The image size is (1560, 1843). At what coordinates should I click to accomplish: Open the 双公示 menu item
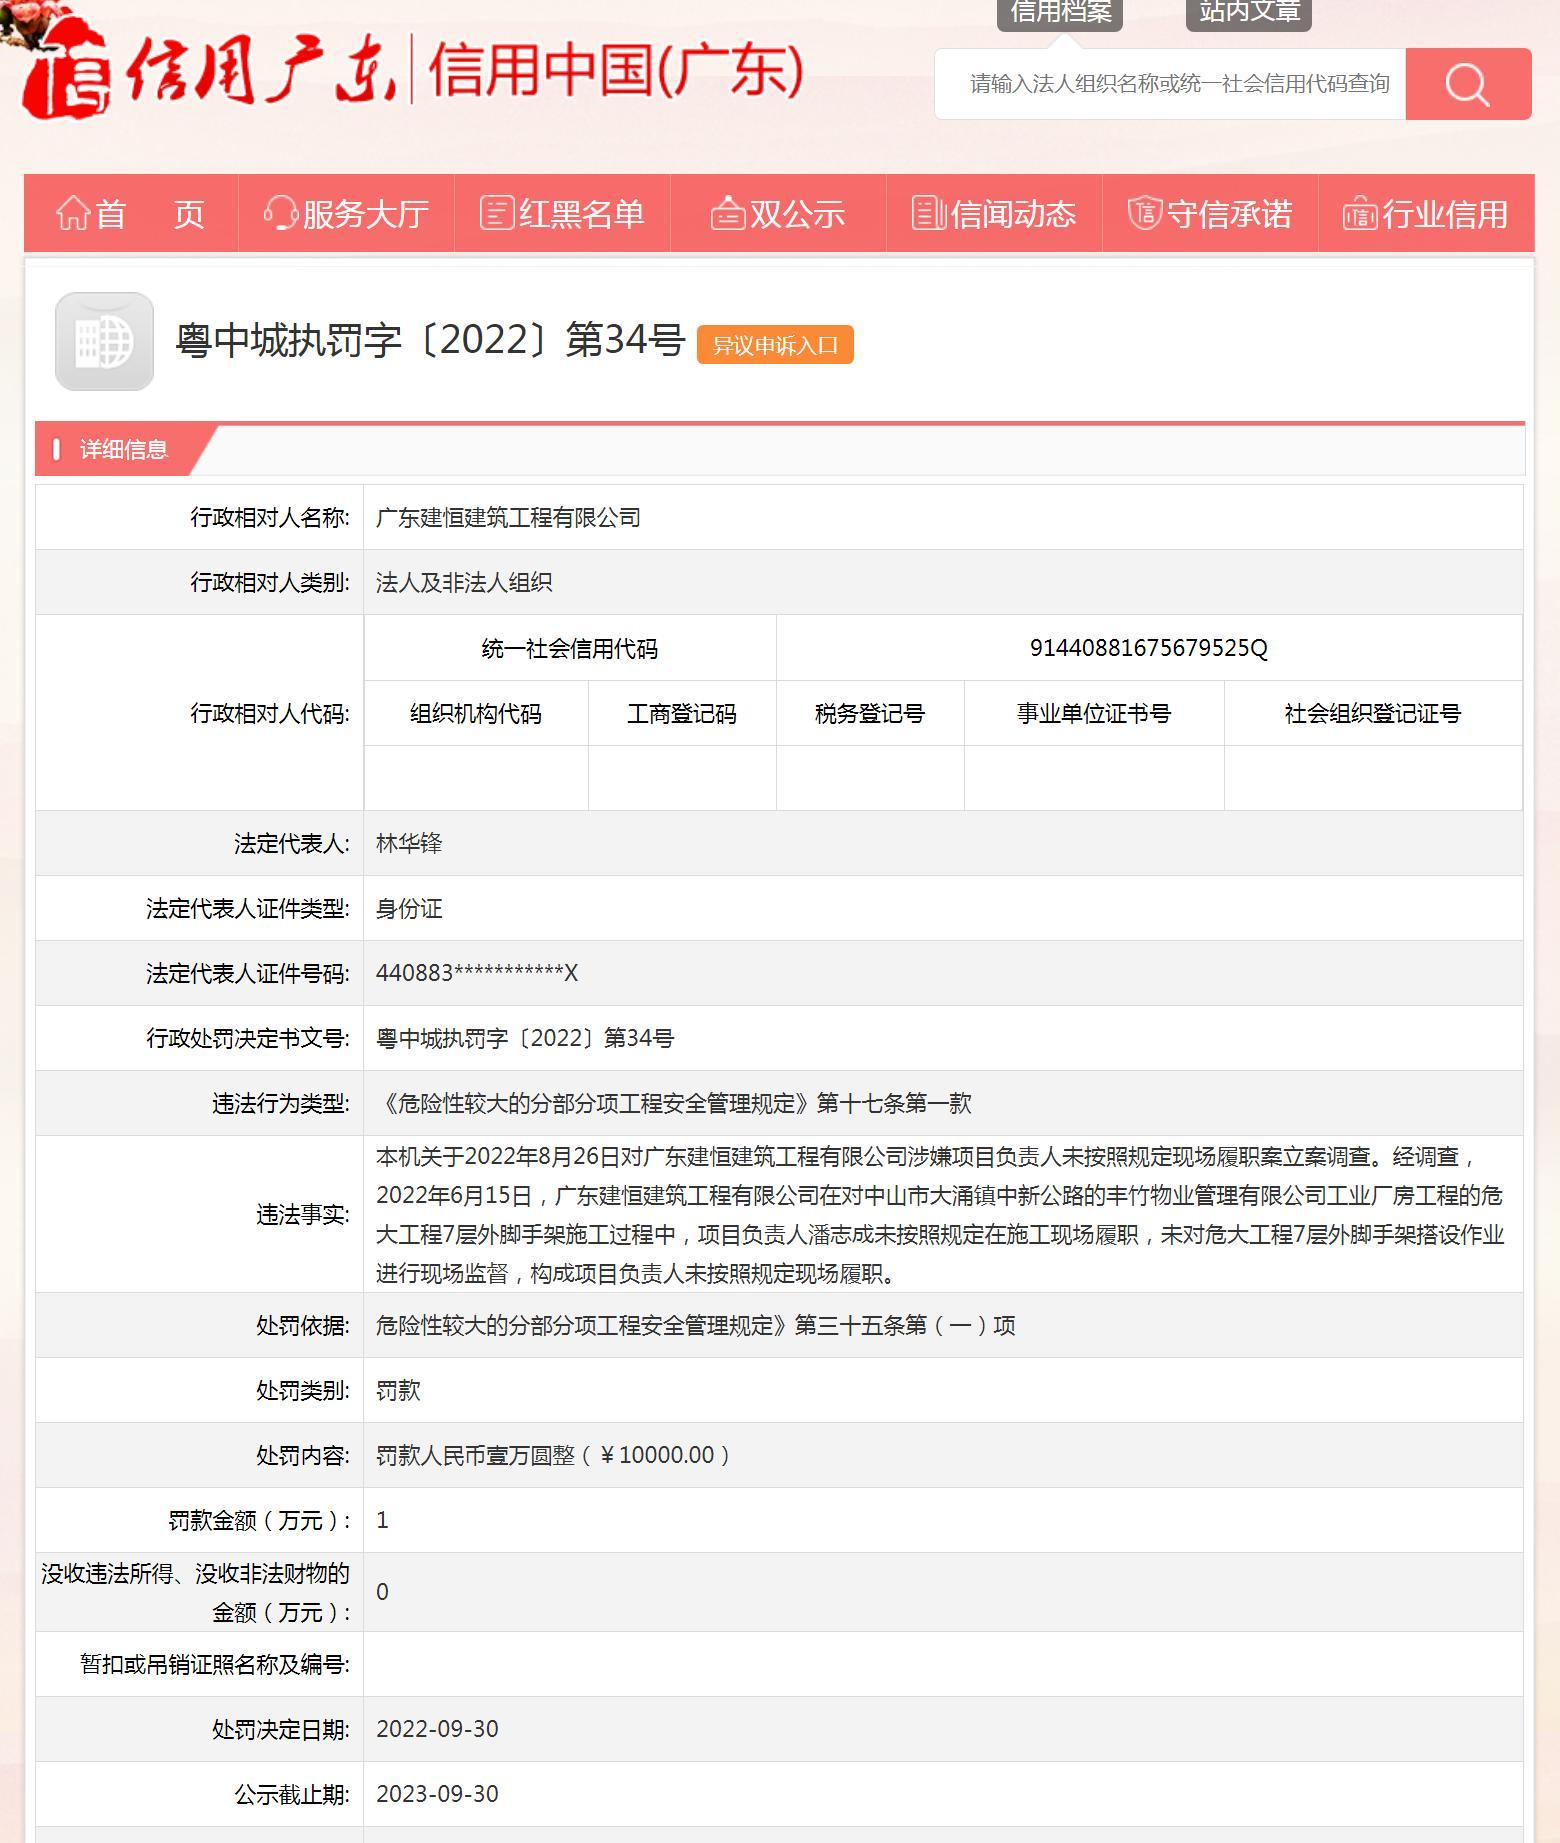778,213
